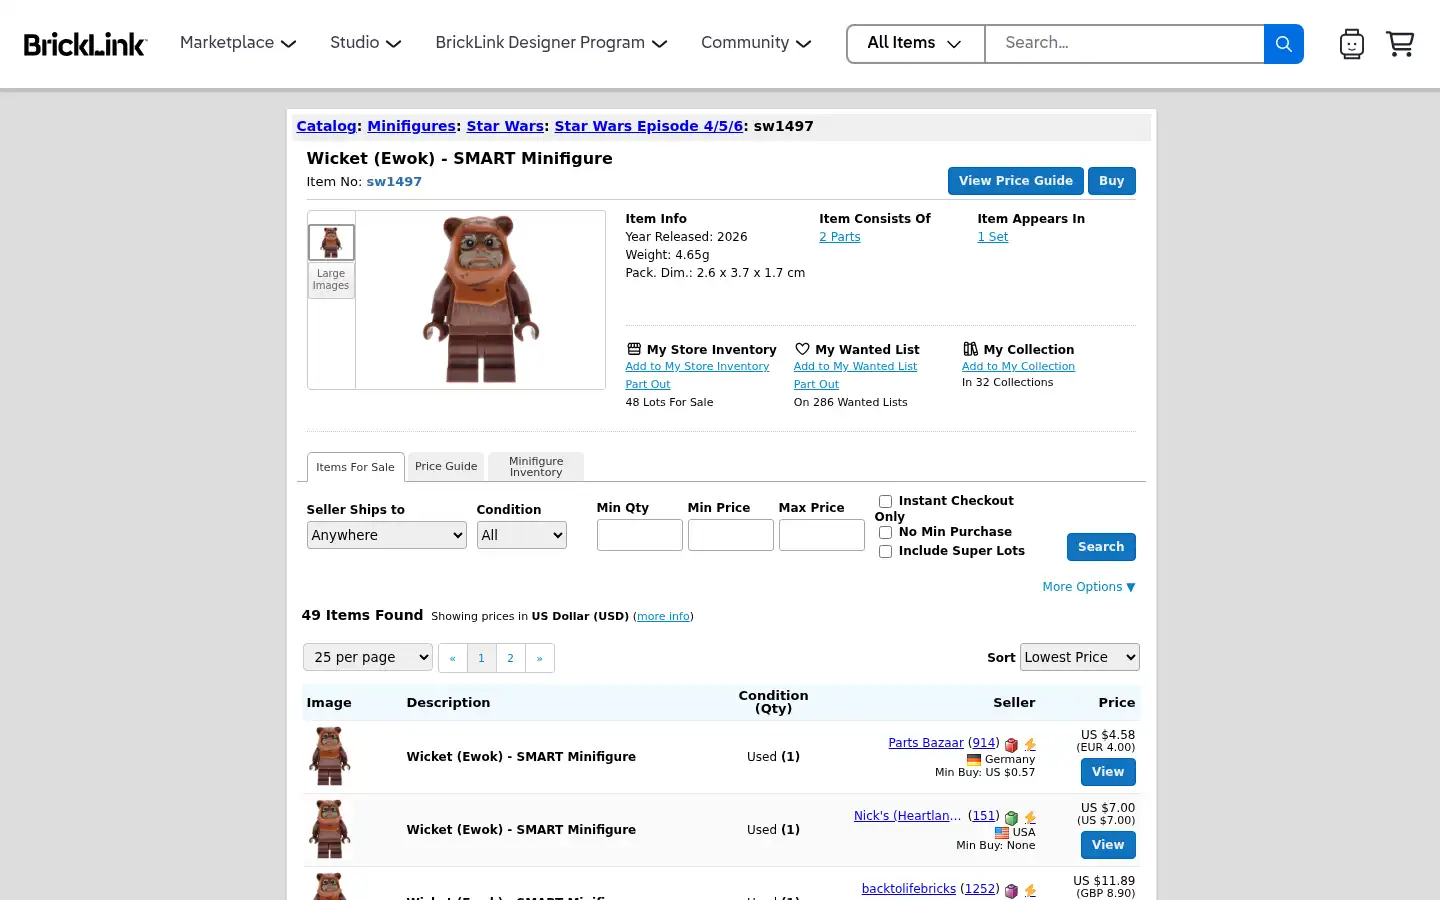Click Add to My Store Inventory link

(698, 367)
